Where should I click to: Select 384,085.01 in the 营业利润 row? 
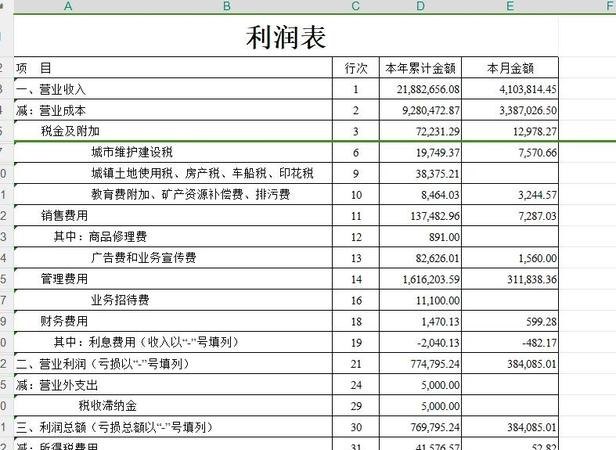pos(532,364)
